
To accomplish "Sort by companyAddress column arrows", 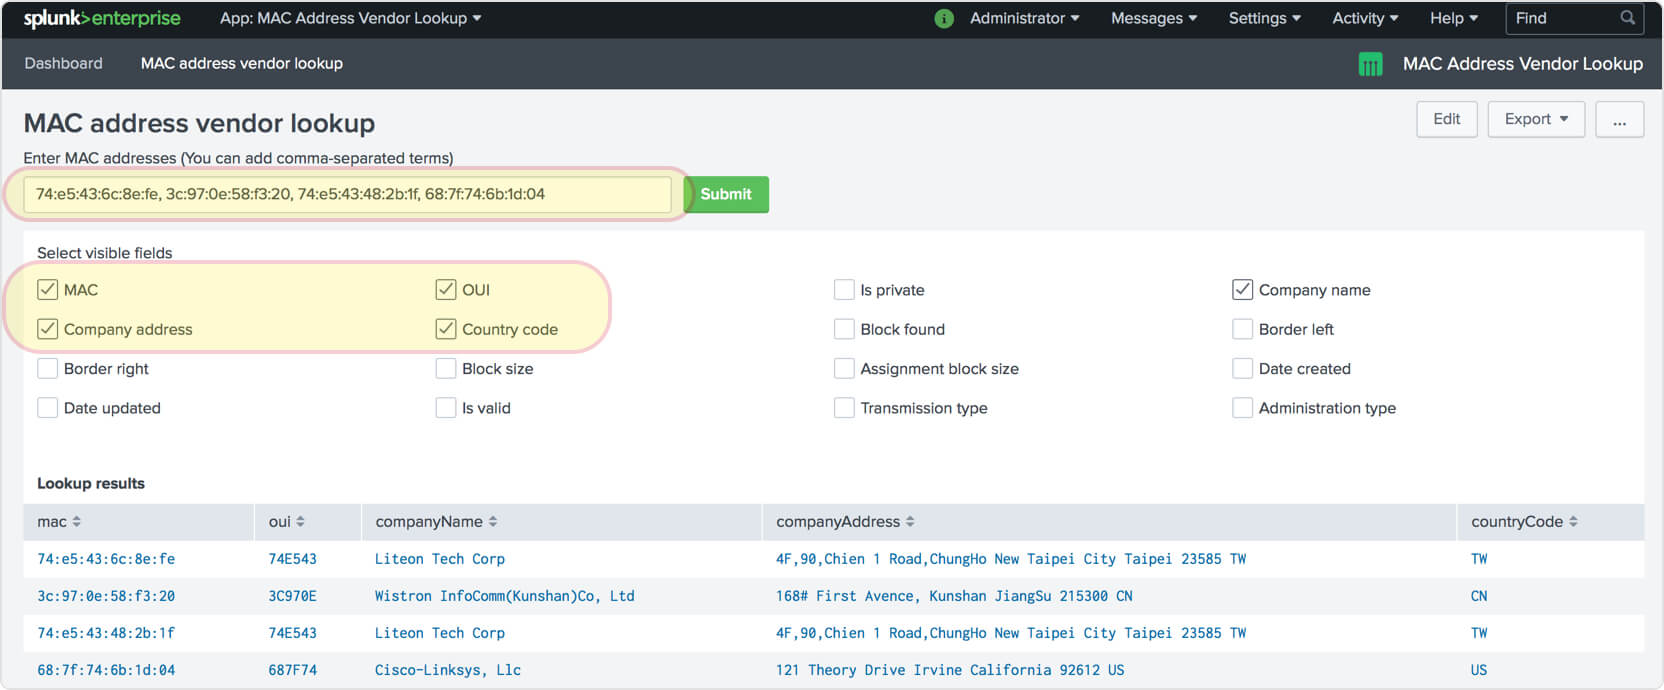I will coord(910,522).
